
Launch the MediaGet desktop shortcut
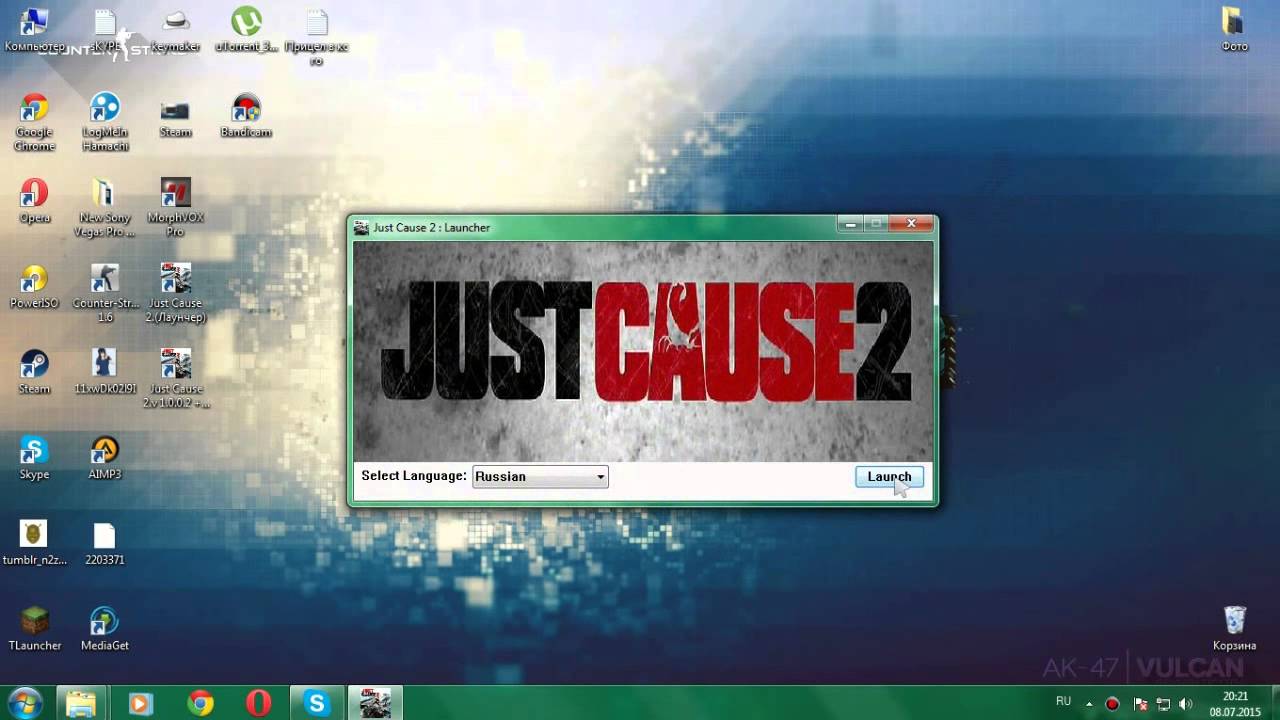click(x=104, y=629)
